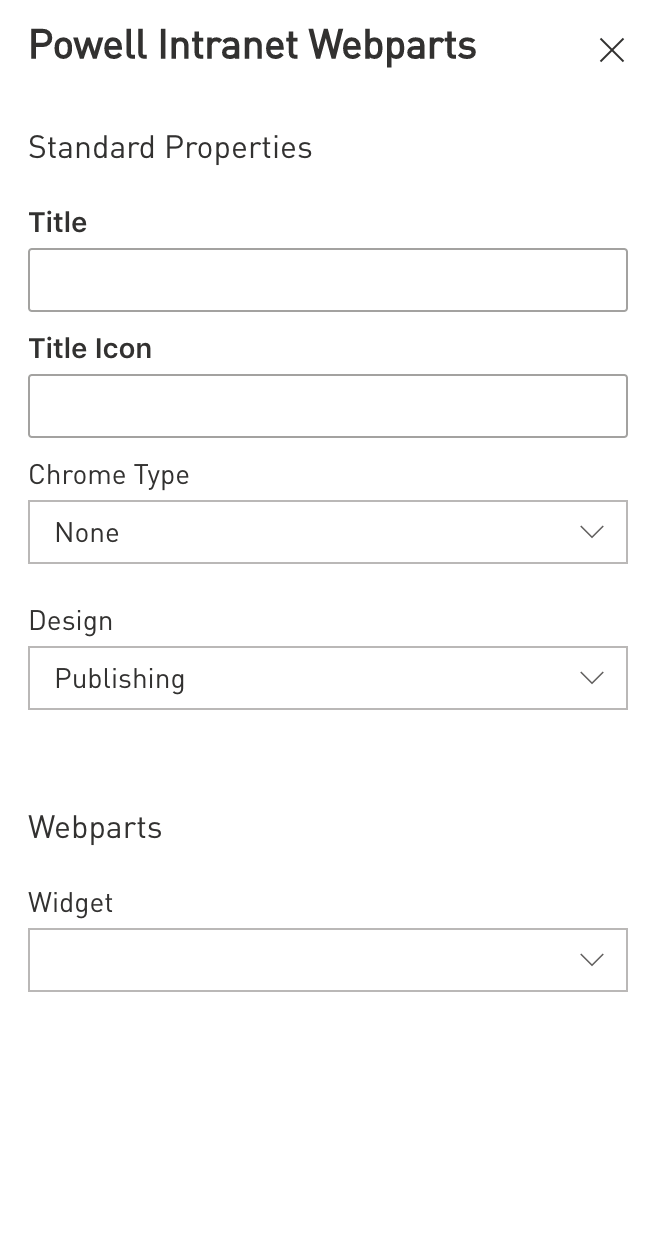Image resolution: width=658 pixels, height=1236 pixels.
Task: Focus the Title Icon text field
Action: (328, 406)
